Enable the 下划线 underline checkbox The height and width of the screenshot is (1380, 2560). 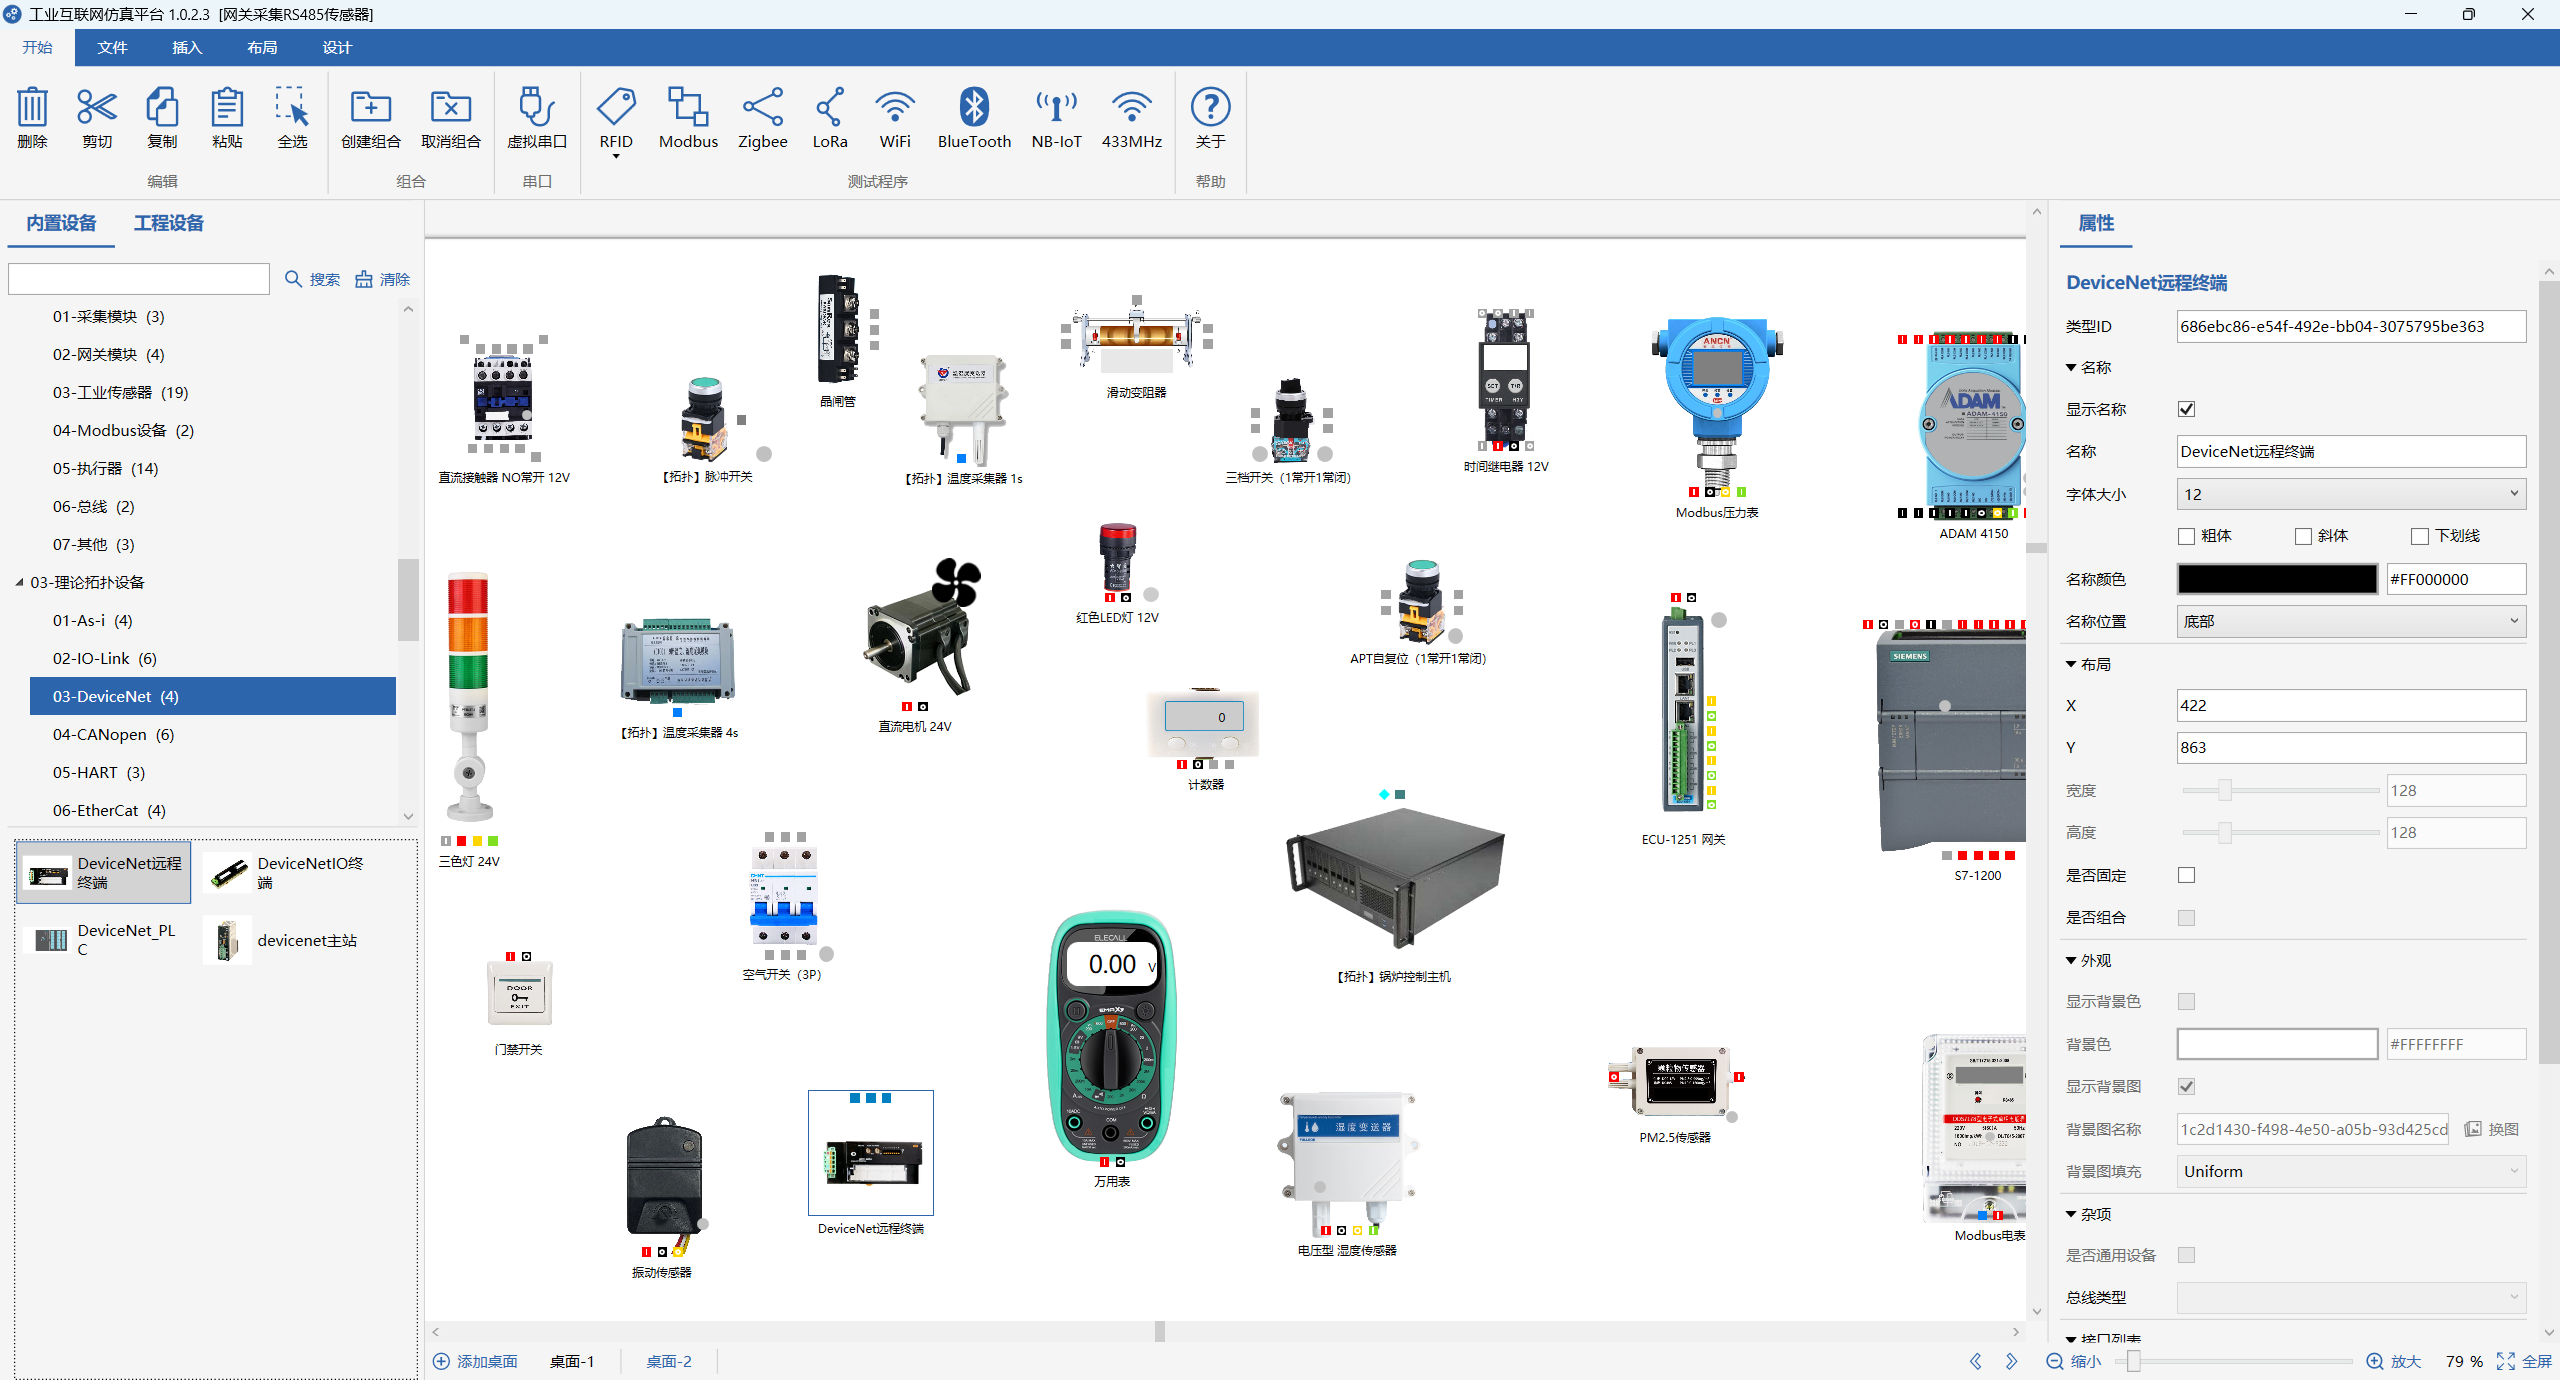(x=2420, y=536)
